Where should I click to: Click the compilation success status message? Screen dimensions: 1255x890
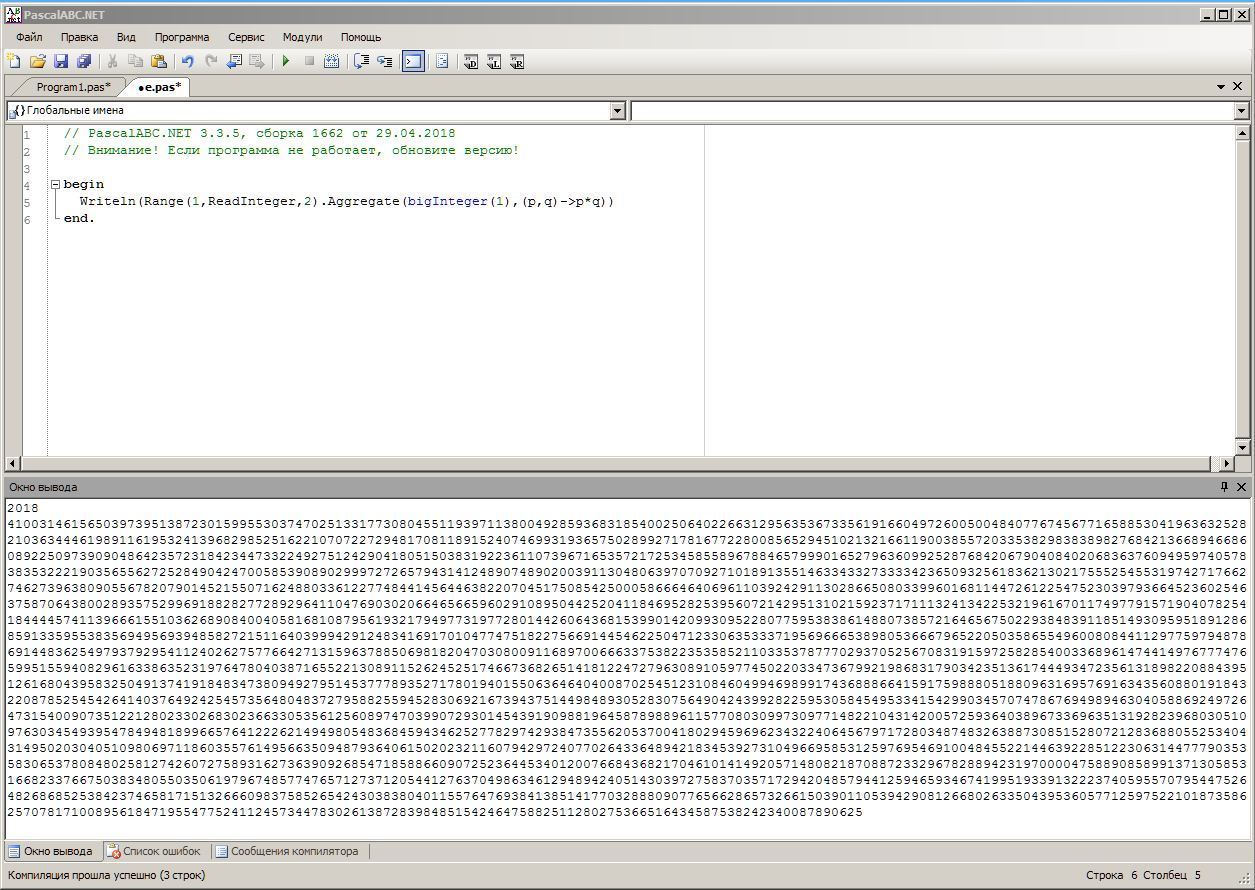coord(107,875)
